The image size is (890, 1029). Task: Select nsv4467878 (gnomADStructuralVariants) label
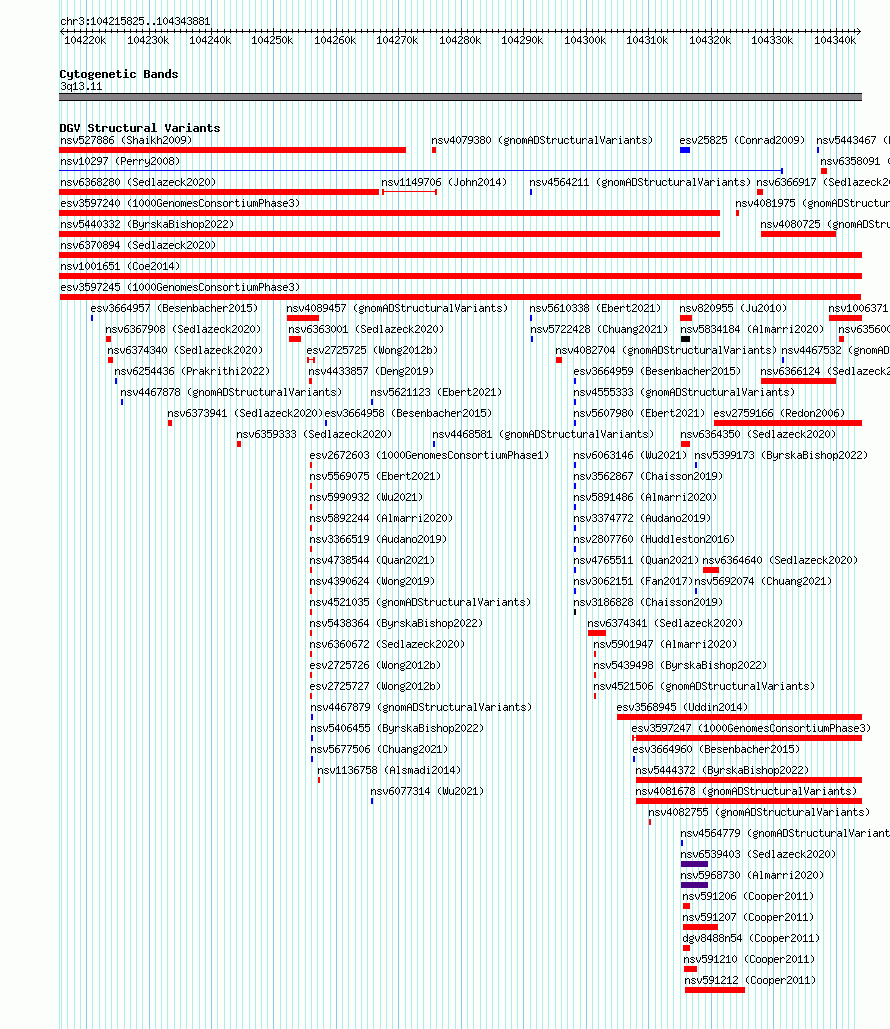pos(231,392)
